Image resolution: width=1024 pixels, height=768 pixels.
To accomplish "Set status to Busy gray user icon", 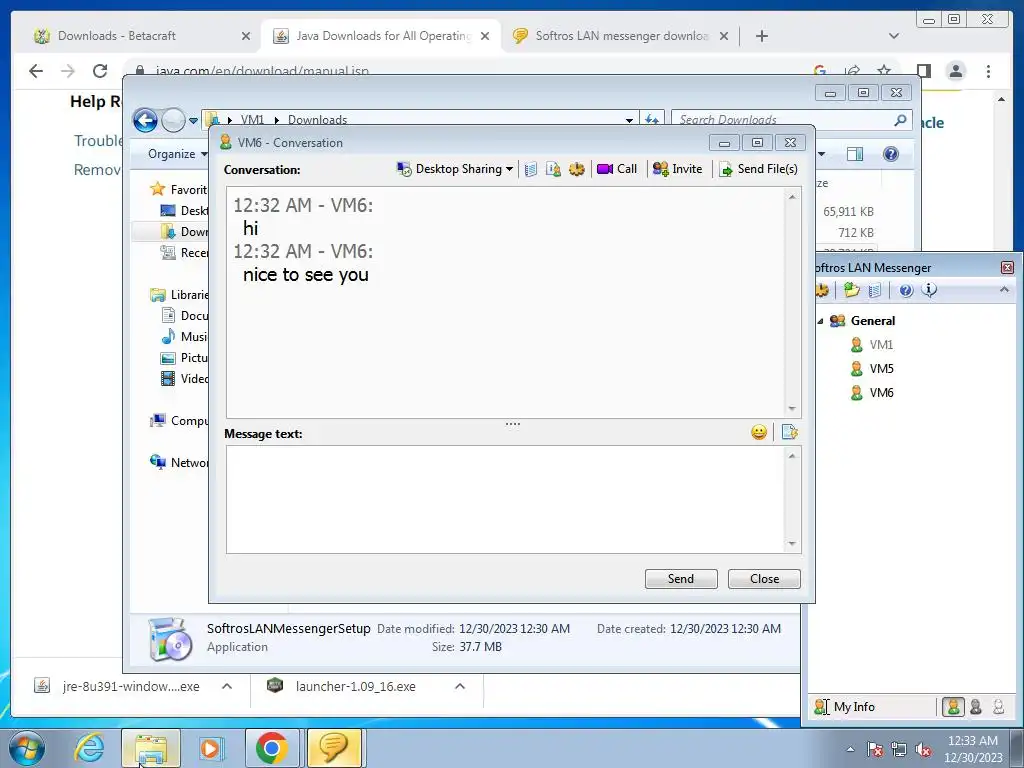I will [x=976, y=707].
